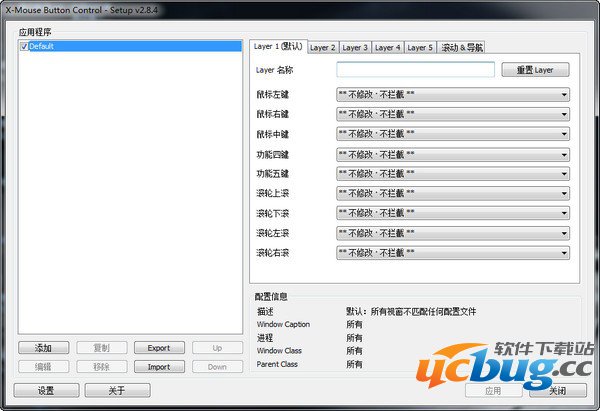Click the 重置 Layer button
The width and height of the screenshot is (600, 411).
[x=535, y=70]
